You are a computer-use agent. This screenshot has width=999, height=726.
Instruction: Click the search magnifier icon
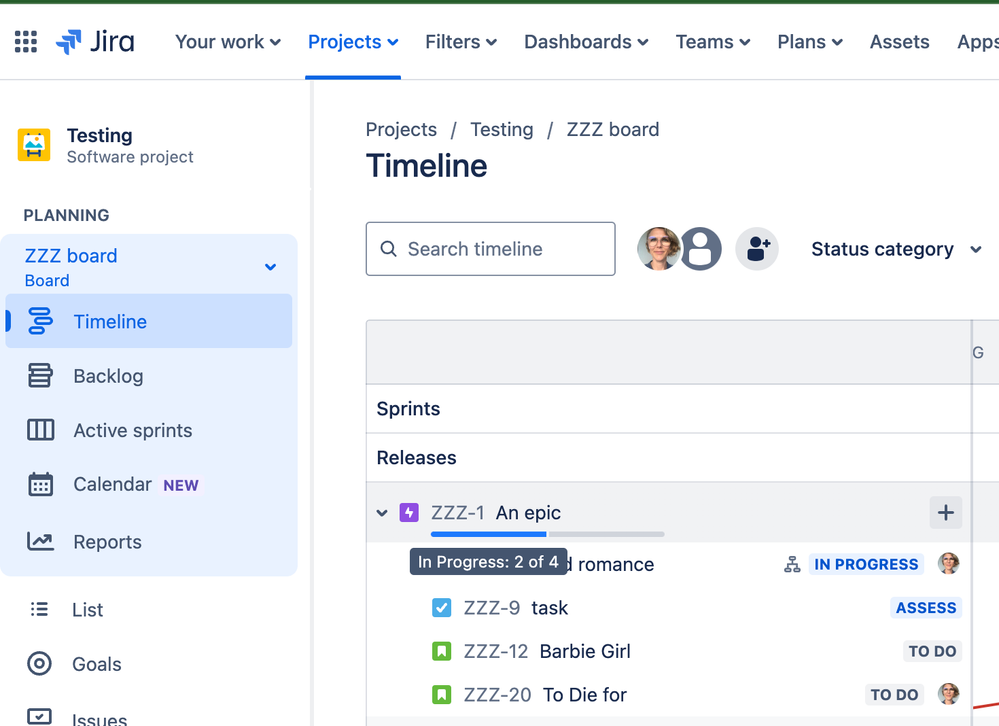click(x=388, y=249)
